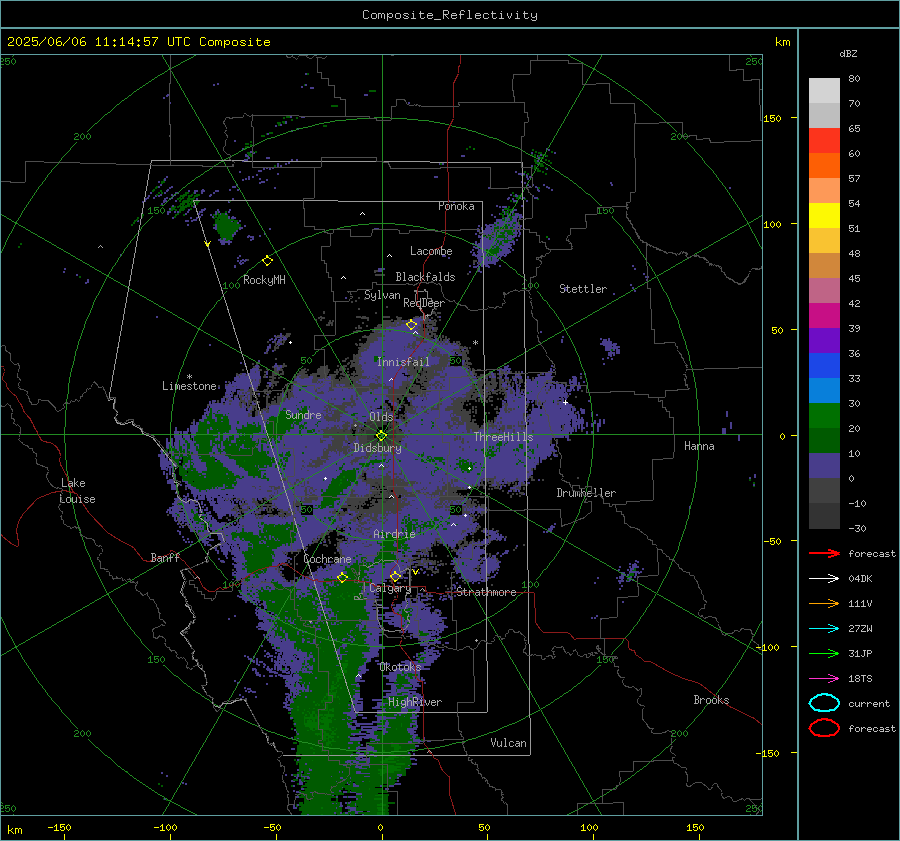Click the yellow diamond marker above Calgary
900x841 pixels.
395,576
